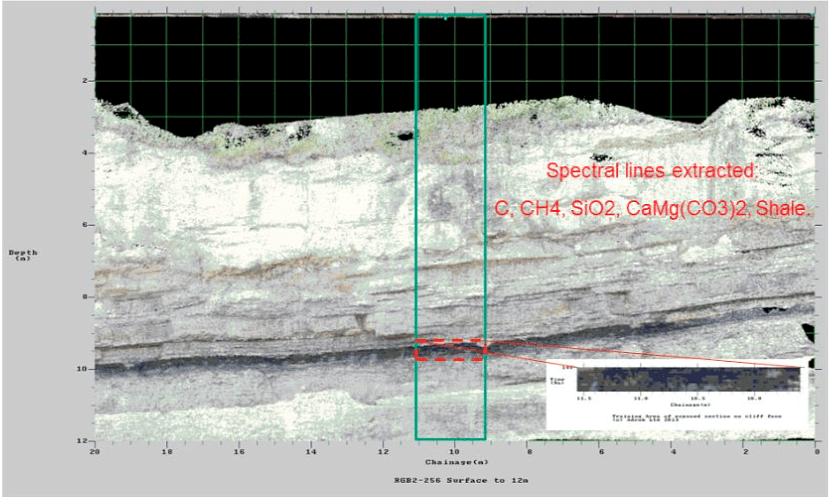The width and height of the screenshot is (829, 498).
Task: Click depth axis tick label 8
Action: click(85, 297)
